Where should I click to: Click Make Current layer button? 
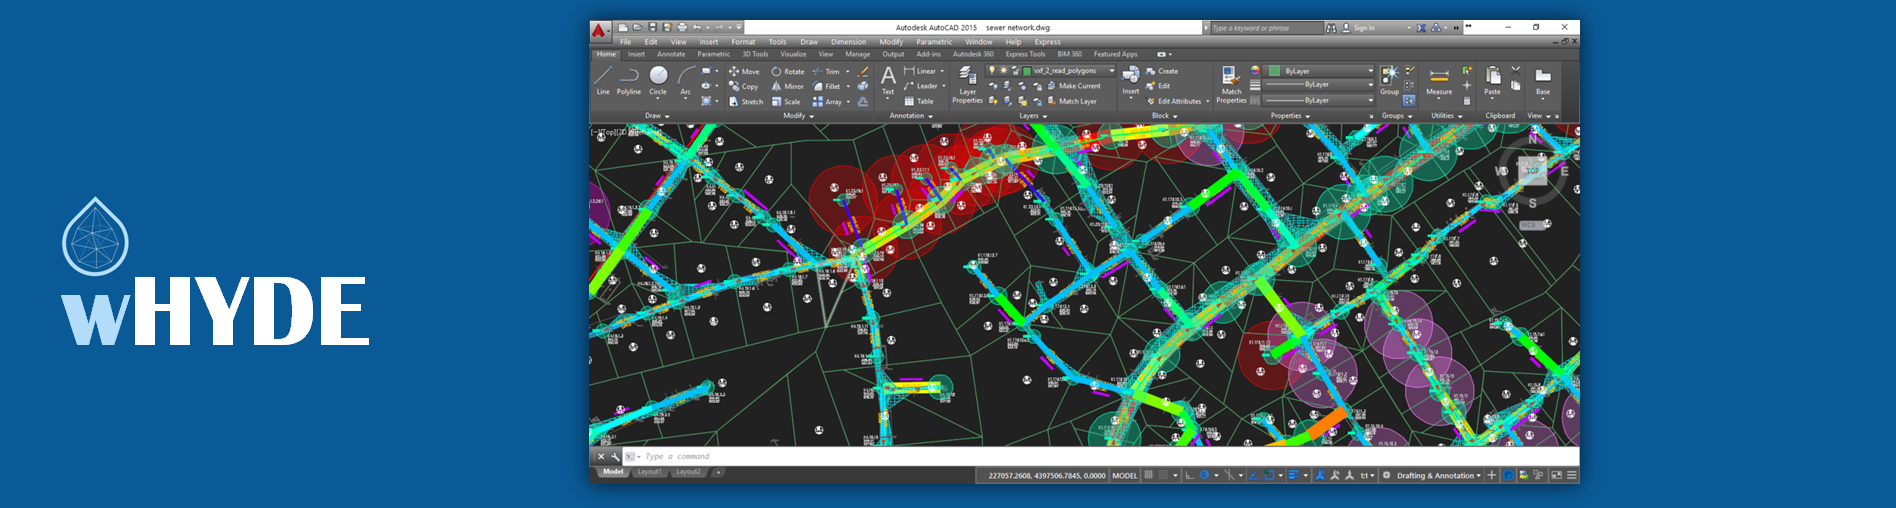click(1073, 86)
